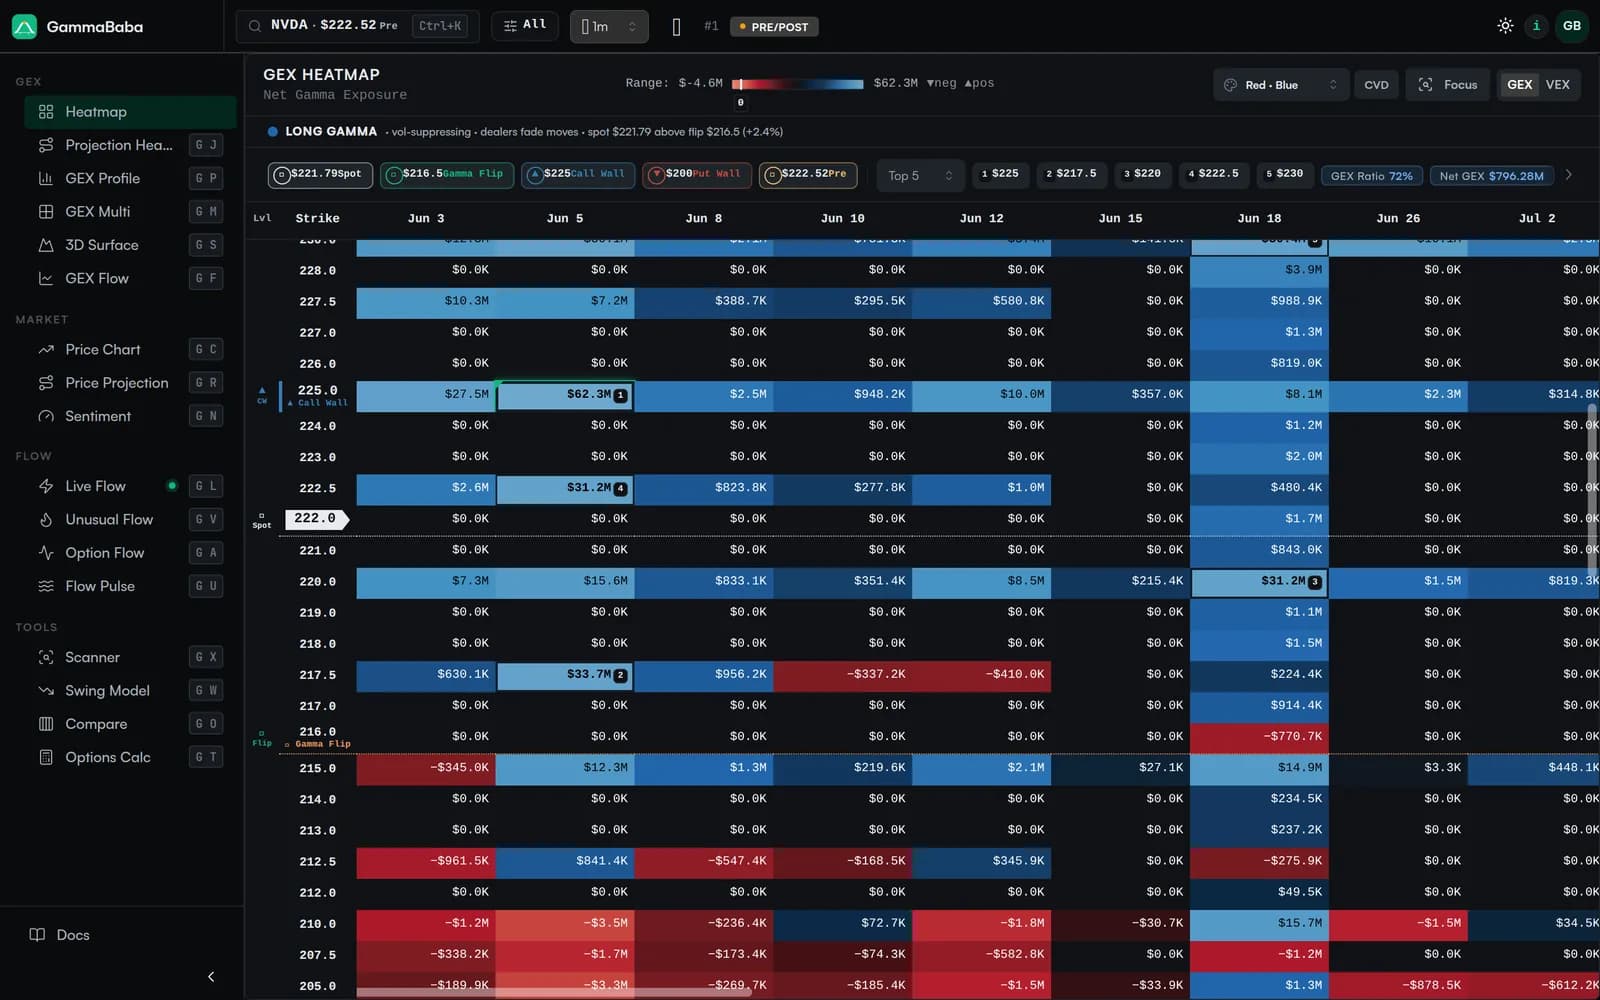Image resolution: width=1600 pixels, height=1000 pixels.
Task: Open the Top 5 dropdown
Action: pos(920,175)
